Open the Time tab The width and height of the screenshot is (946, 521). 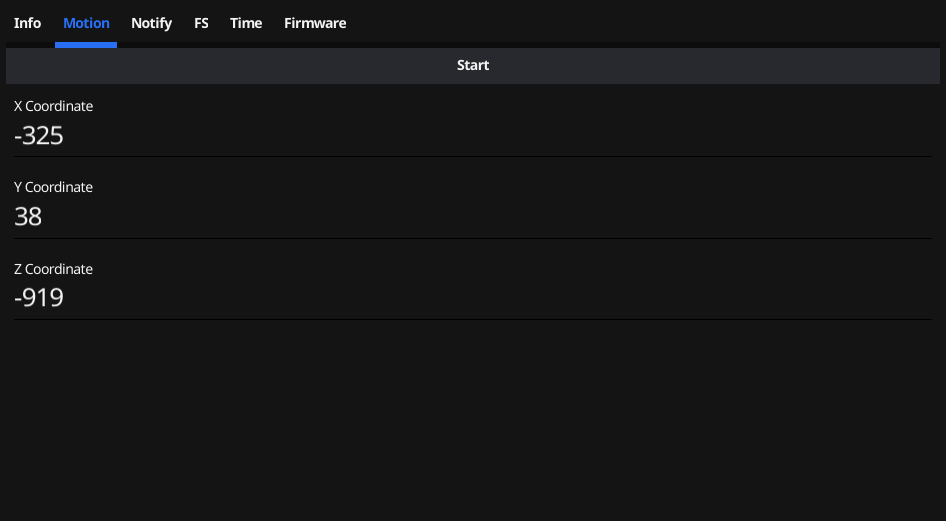coord(246,23)
